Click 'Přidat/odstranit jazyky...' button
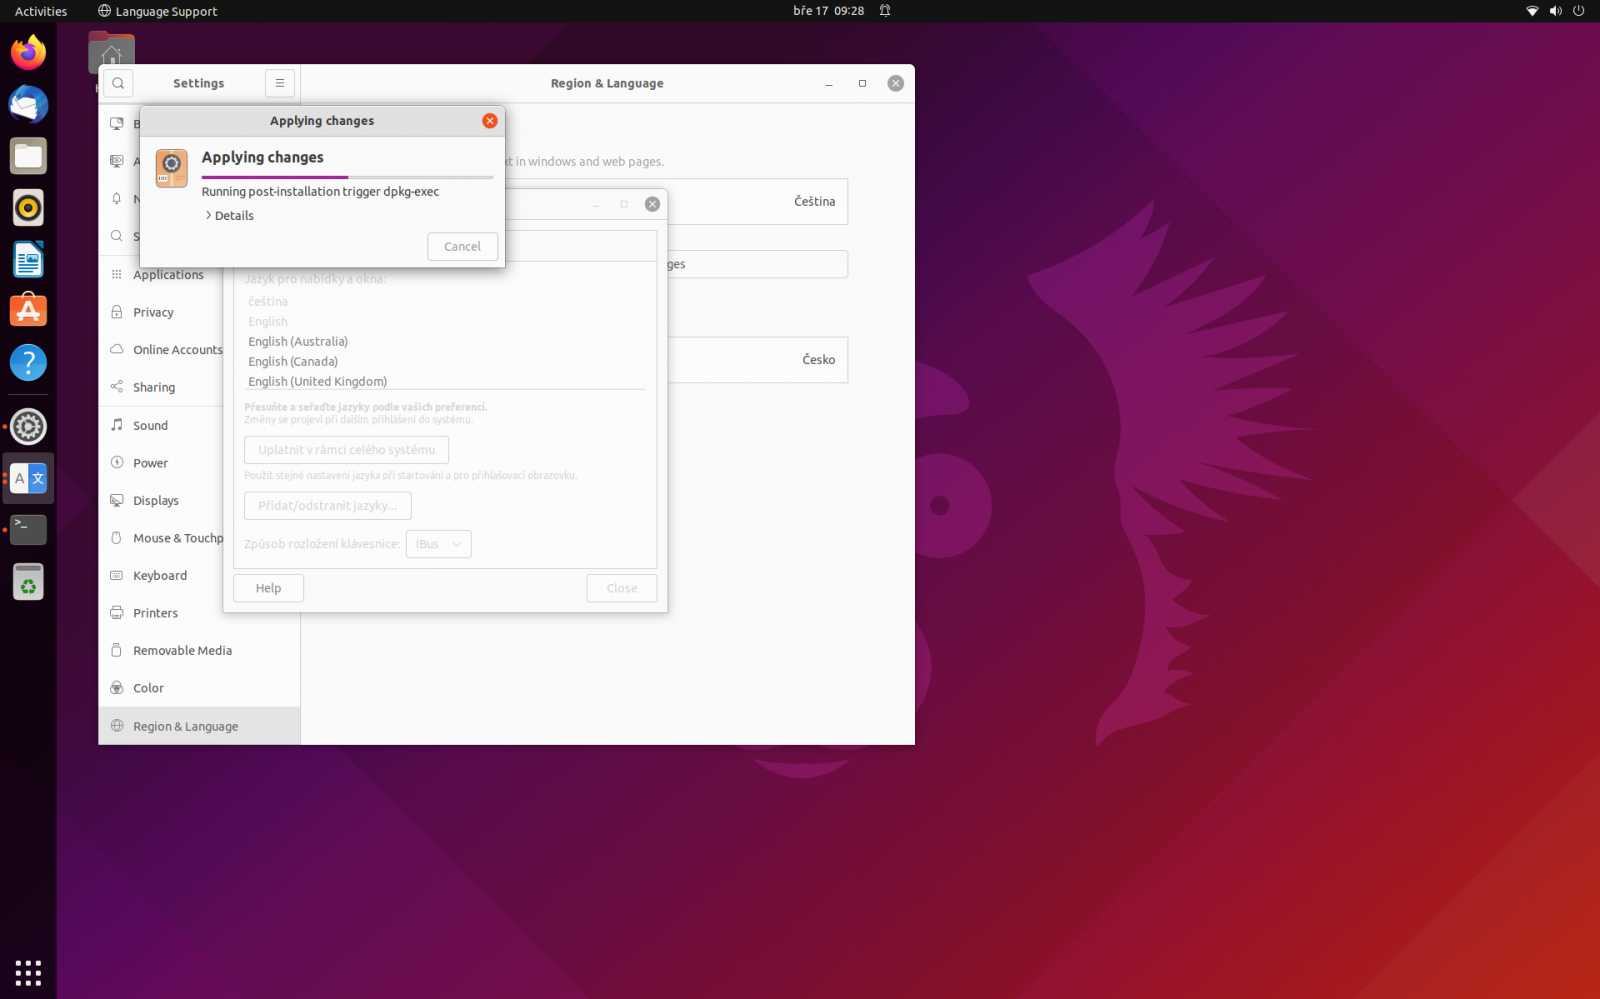The height and width of the screenshot is (999, 1600). pos(328,505)
